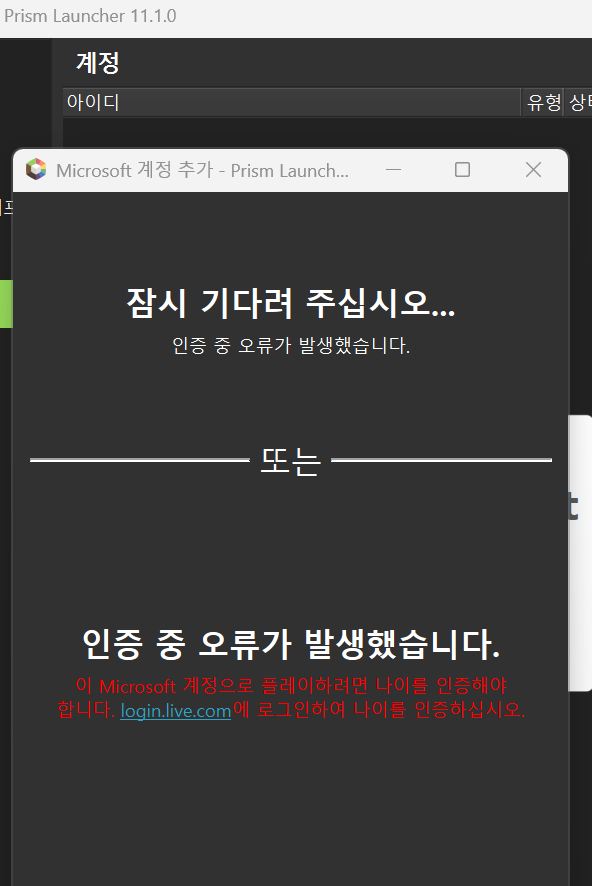Maximize the Microsoft 계정 추가 dialog
592x886 pixels.
463,170
